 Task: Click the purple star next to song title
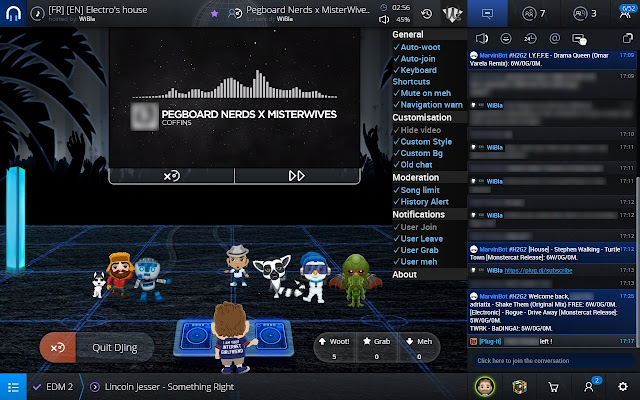(x=214, y=13)
